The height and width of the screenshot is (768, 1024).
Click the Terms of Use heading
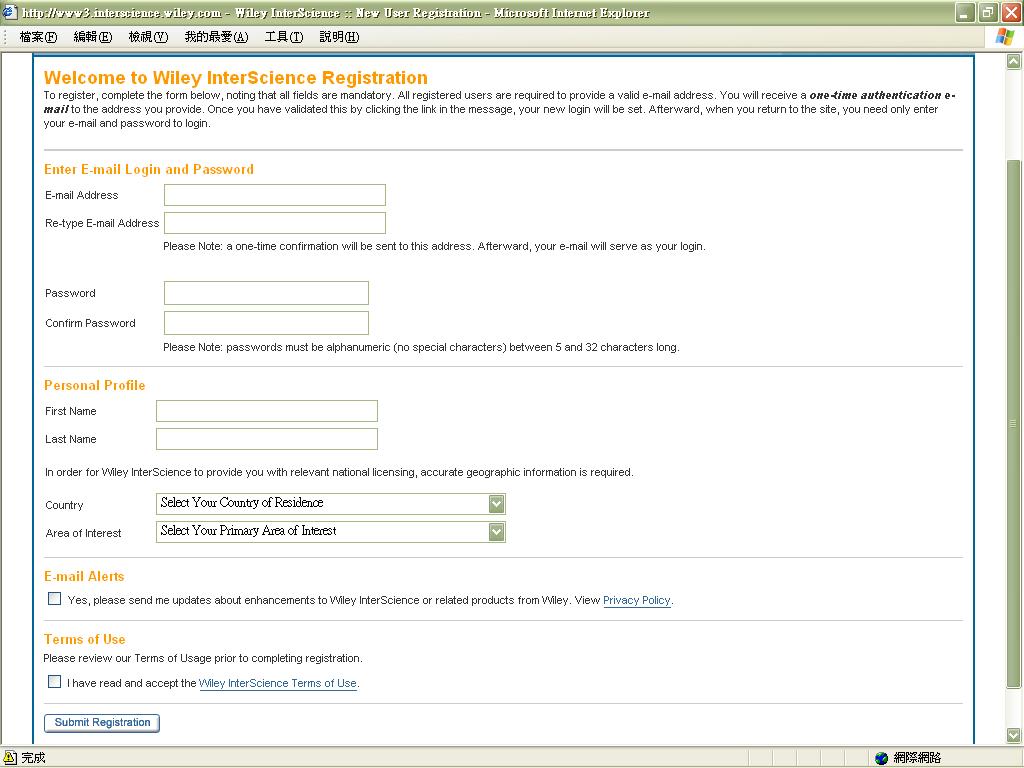pyautogui.click(x=85, y=639)
